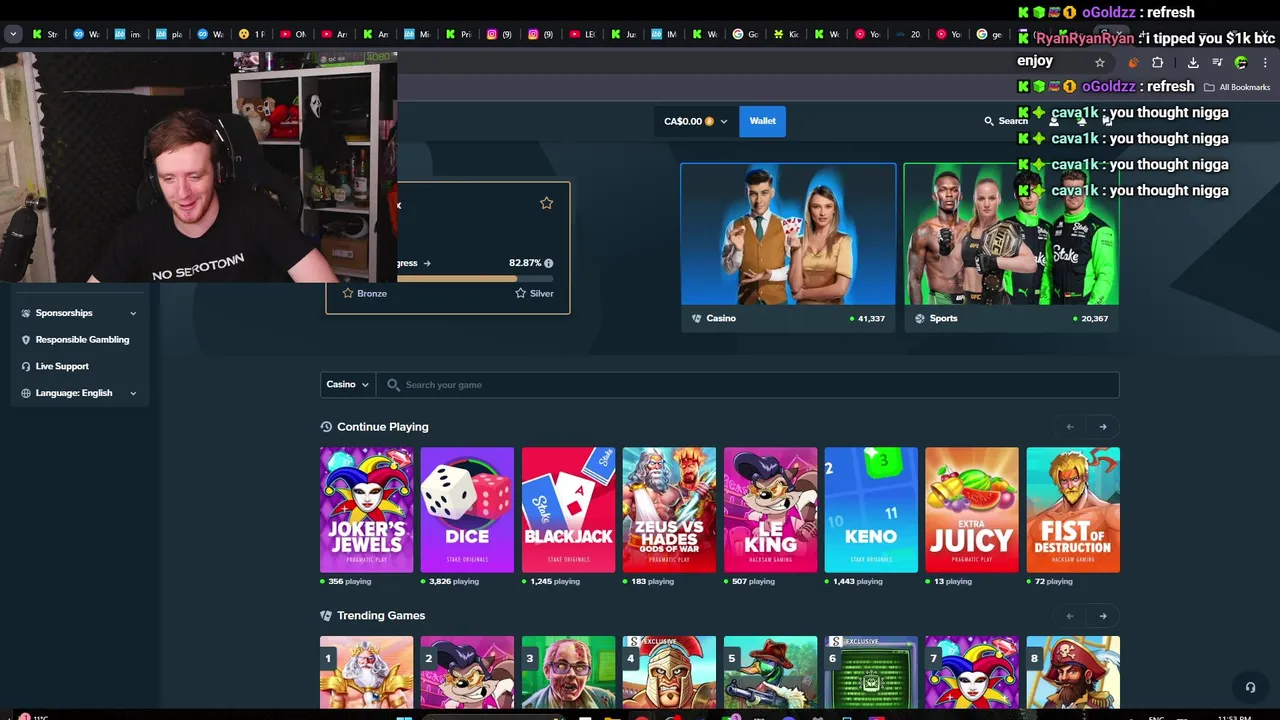
Task: Show previous Trending Games
Action: (x=1070, y=616)
